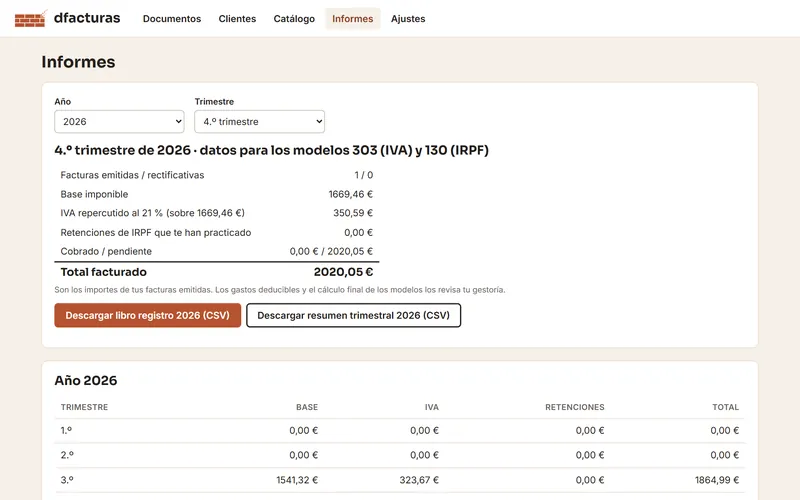Image resolution: width=800 pixels, height=500 pixels.
Task: Click the Base imponible label
Action: [94, 194]
